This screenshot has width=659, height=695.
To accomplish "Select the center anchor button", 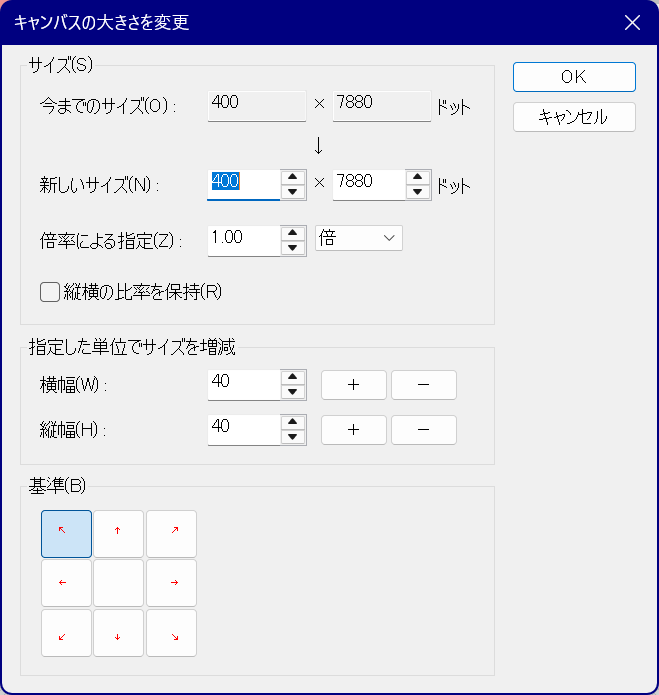I will pyautogui.click(x=118, y=583).
